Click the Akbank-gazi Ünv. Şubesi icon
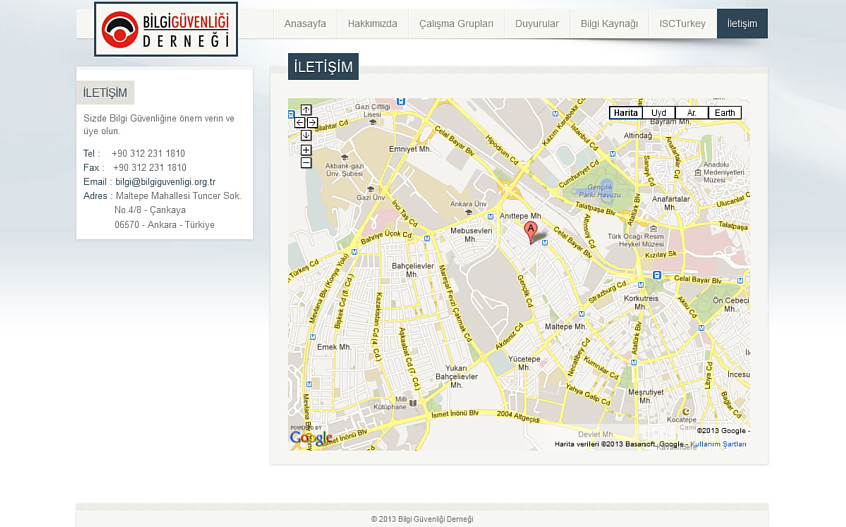 click(x=344, y=158)
